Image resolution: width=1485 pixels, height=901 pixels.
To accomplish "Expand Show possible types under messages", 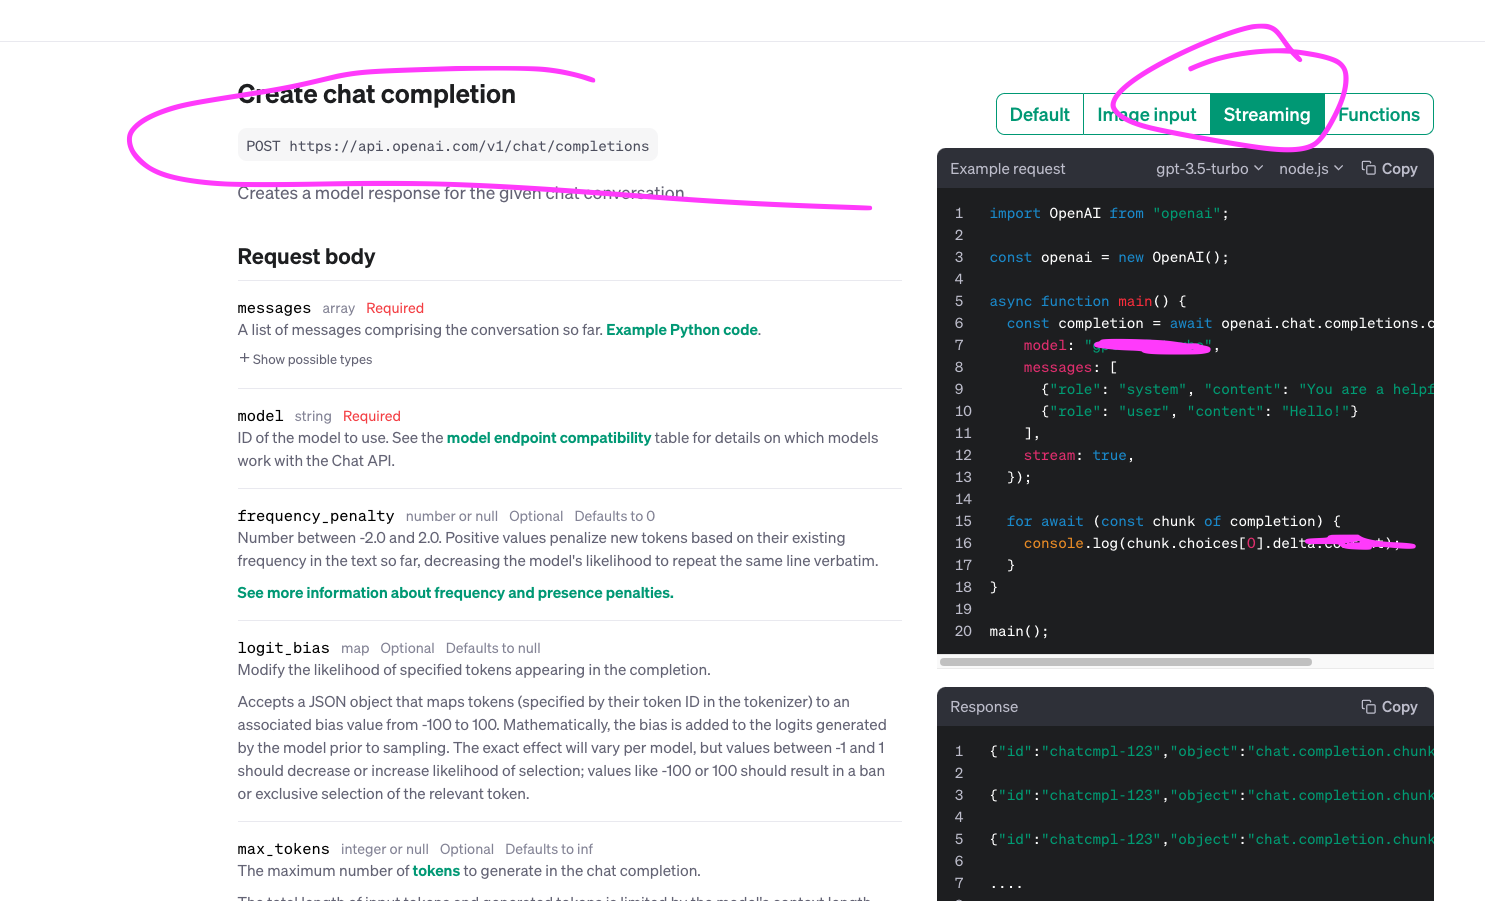I will tap(306, 359).
